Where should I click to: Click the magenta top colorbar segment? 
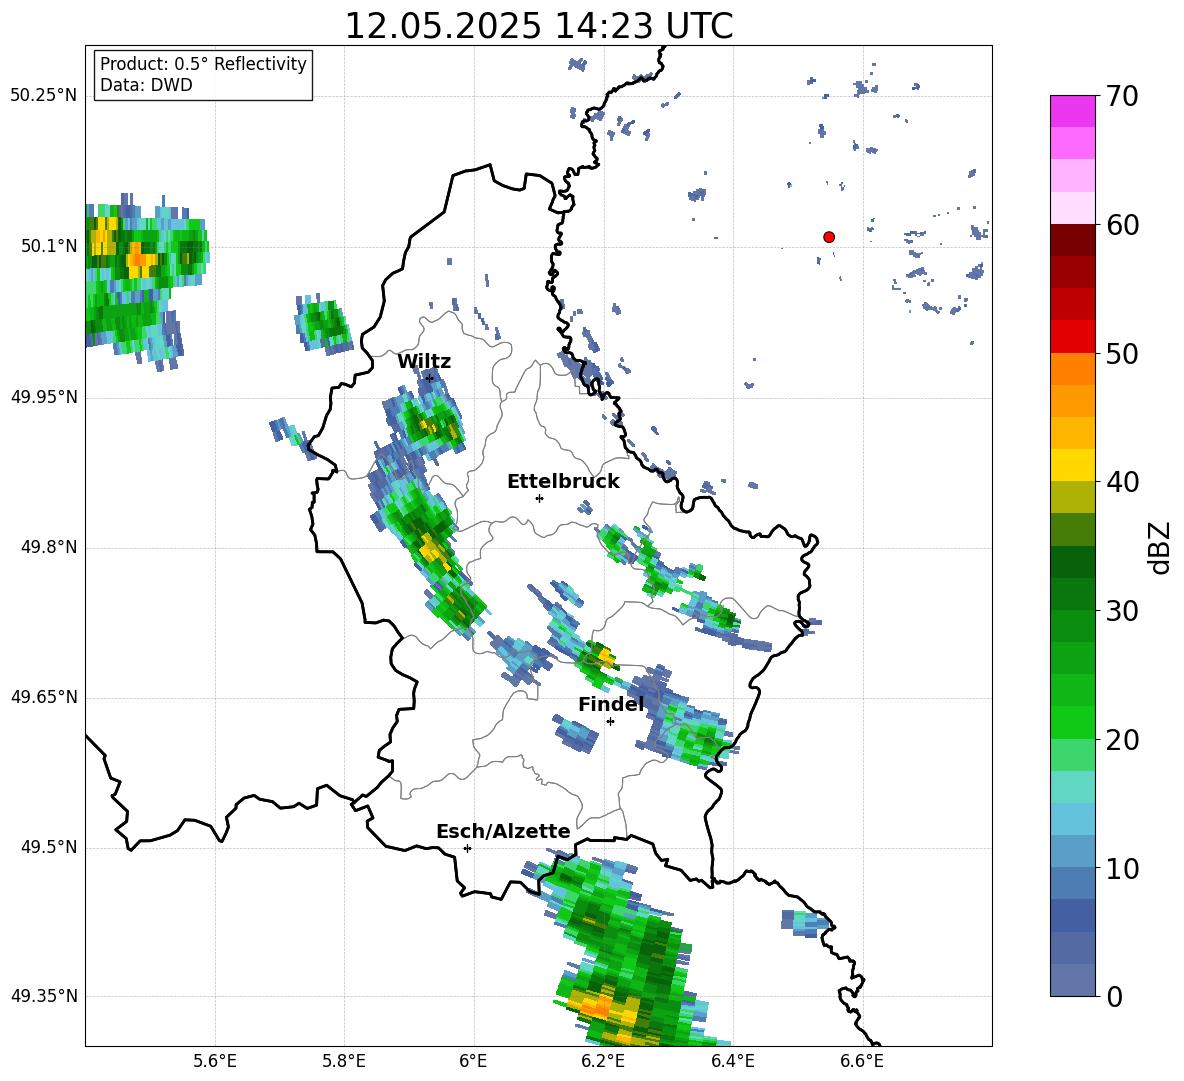[x=1072, y=111]
